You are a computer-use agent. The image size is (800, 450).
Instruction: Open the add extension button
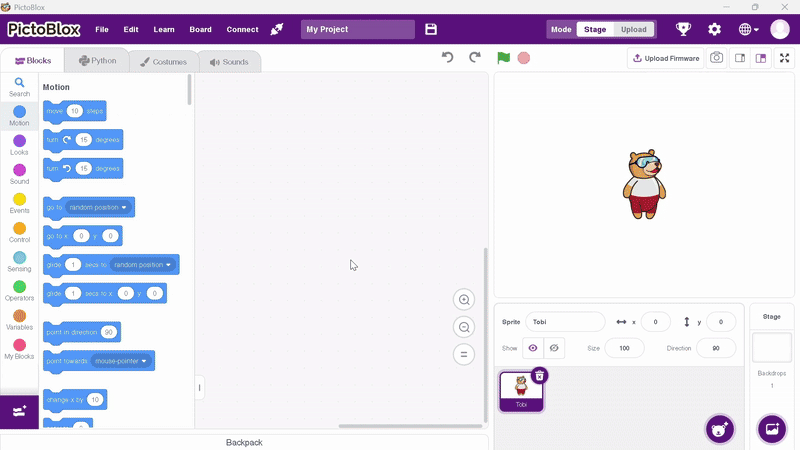19,411
